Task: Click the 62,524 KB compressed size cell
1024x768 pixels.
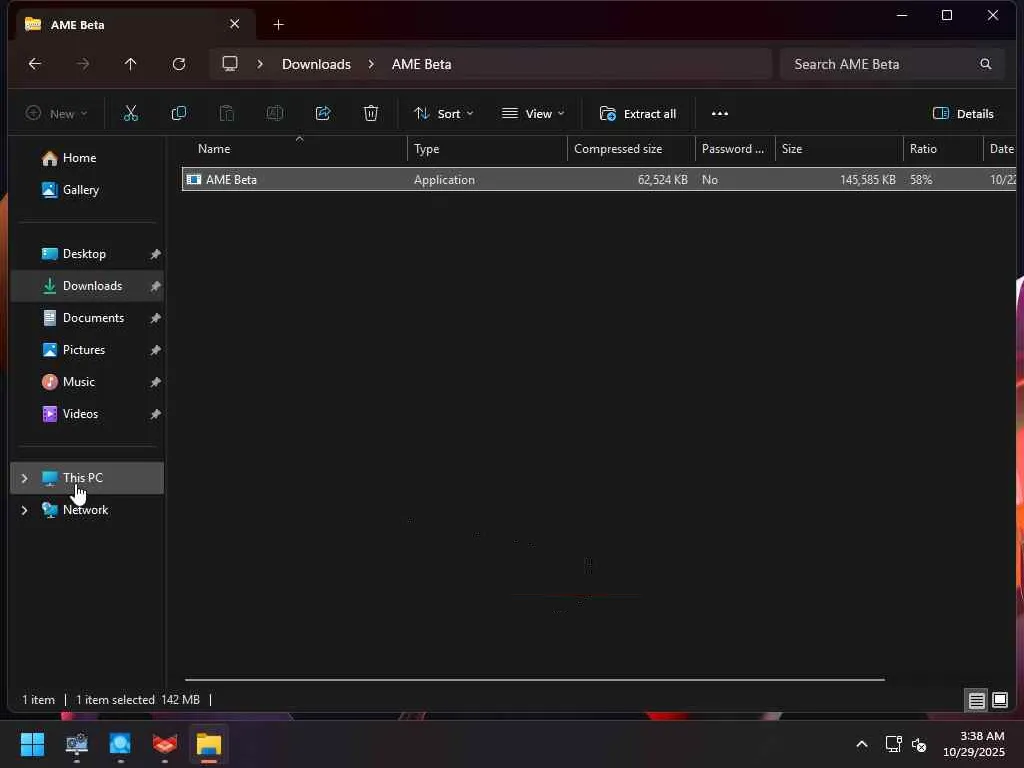Action: pos(662,180)
